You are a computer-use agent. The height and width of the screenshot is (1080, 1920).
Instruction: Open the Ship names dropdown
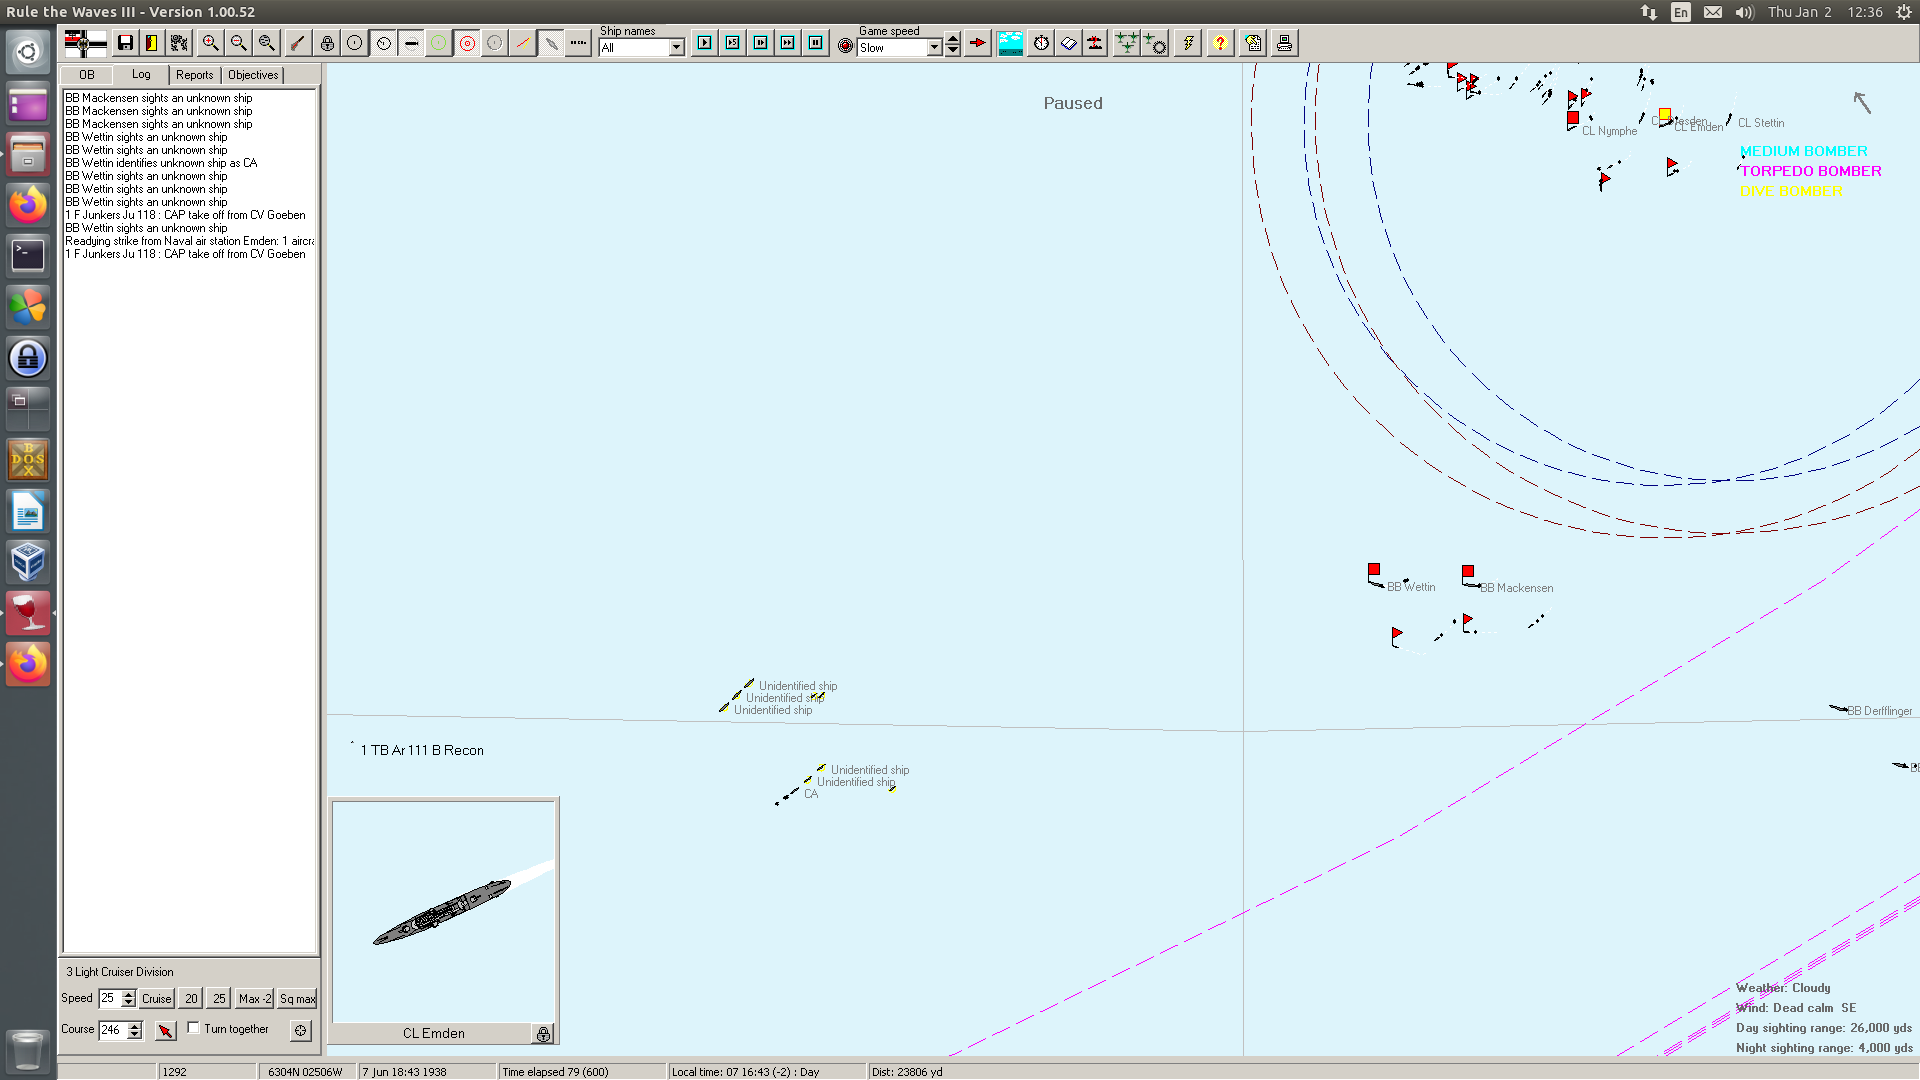click(x=677, y=48)
